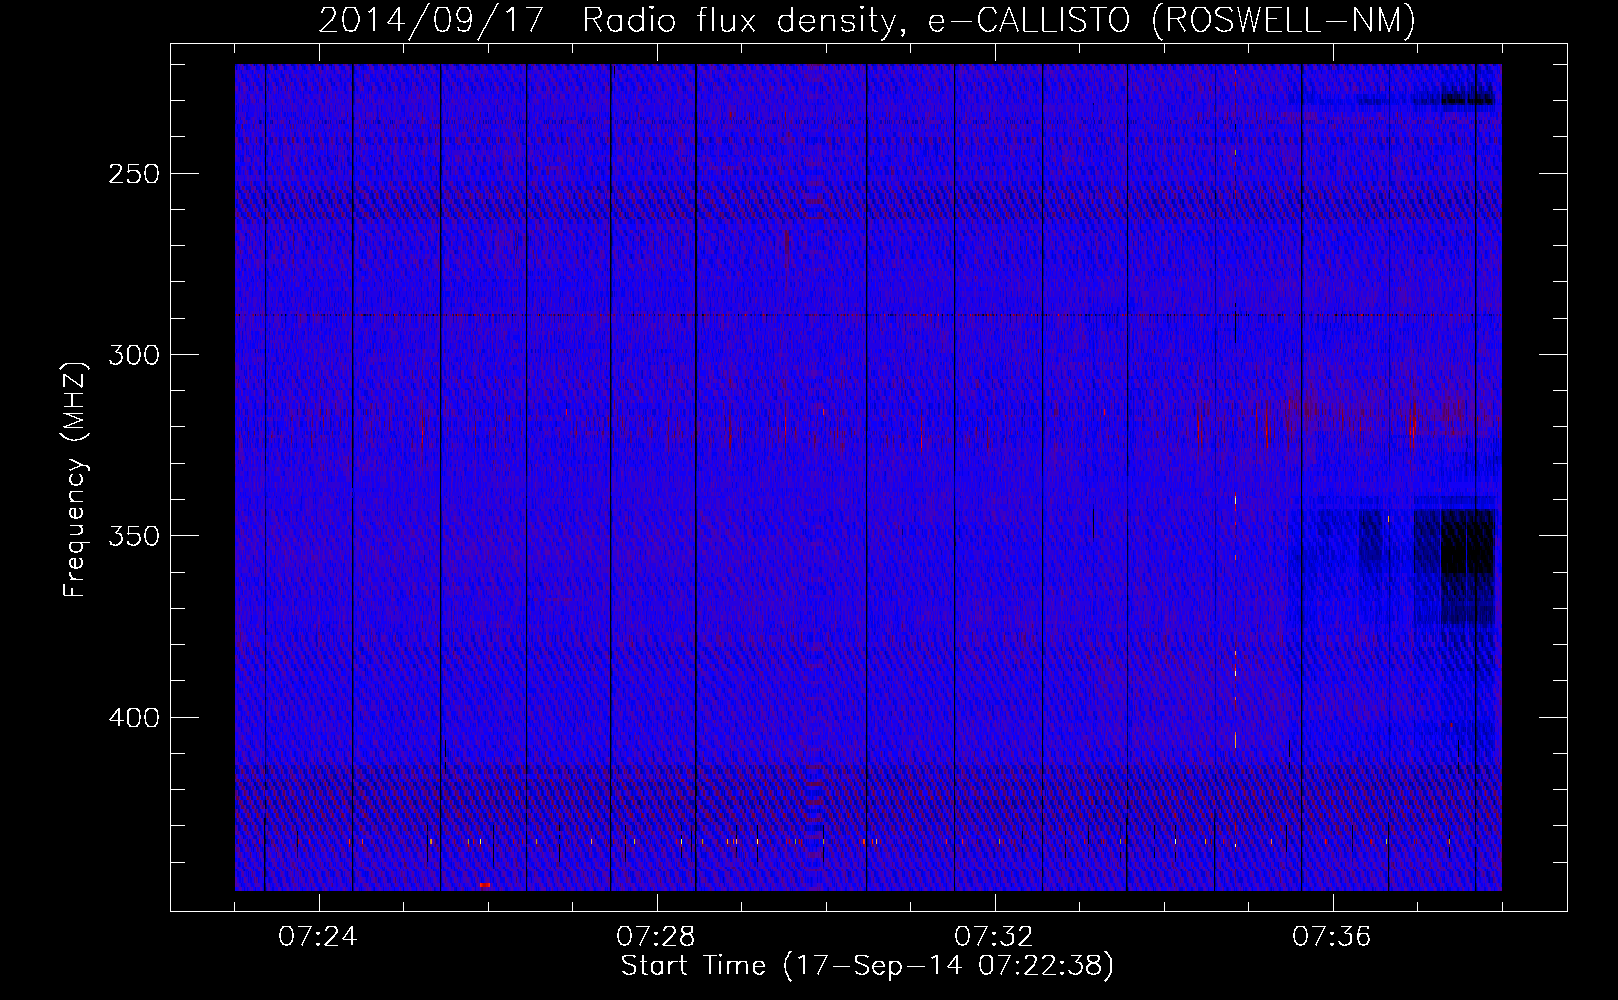Screen dimensions: 1618x1000
Task: Click the 300 frequency tick label
Action: click(x=132, y=355)
